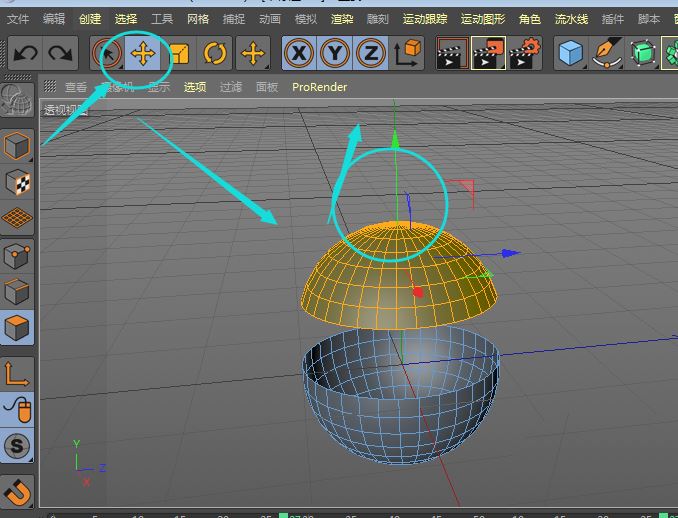The width and height of the screenshot is (678, 518).
Task: Click the Redo arrow icon
Action: [x=60, y=54]
